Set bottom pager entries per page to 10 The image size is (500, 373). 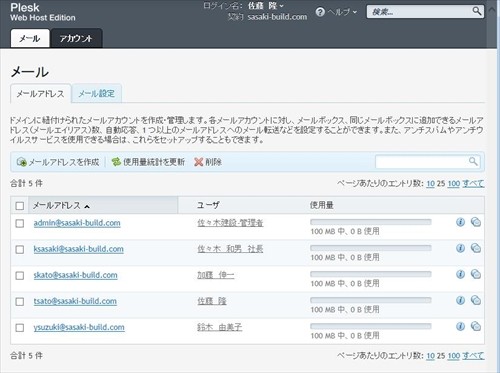click(430, 356)
